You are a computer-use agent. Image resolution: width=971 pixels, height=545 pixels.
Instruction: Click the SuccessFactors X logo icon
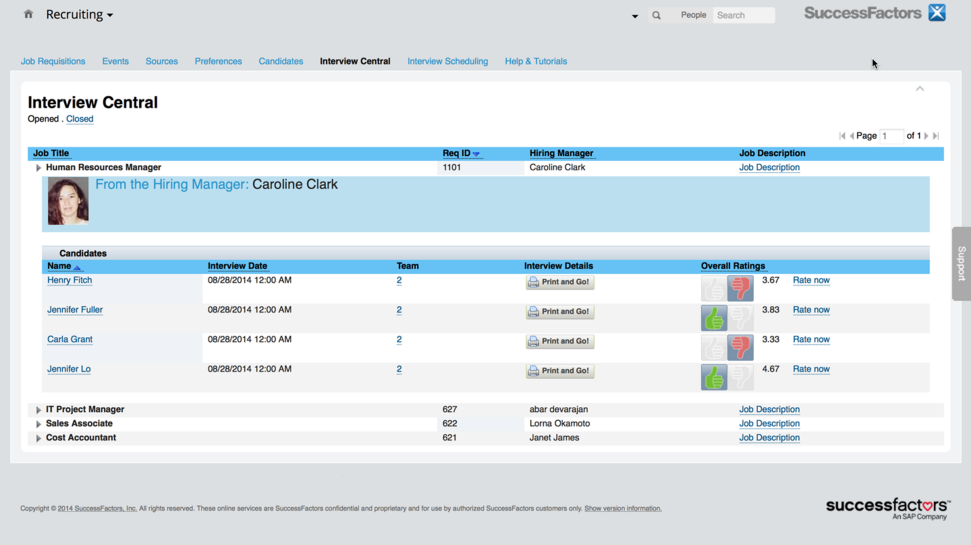[x=937, y=12]
